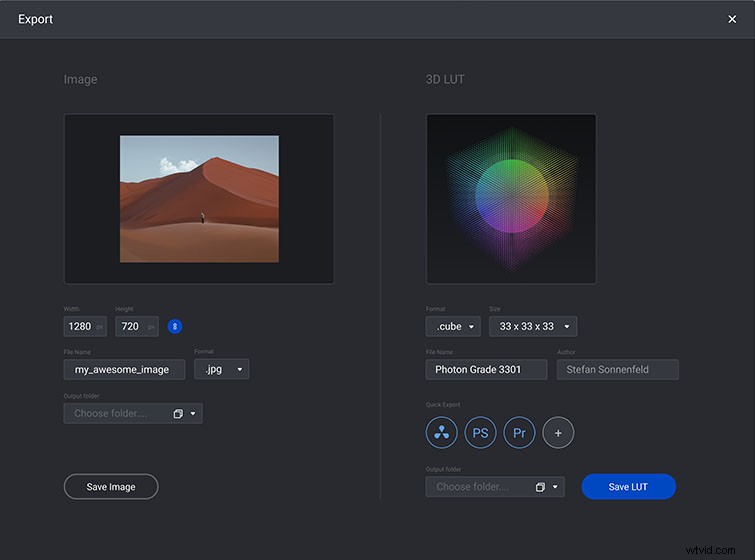
Task: Click the 3D LUT color cube preview
Action: coord(511,199)
